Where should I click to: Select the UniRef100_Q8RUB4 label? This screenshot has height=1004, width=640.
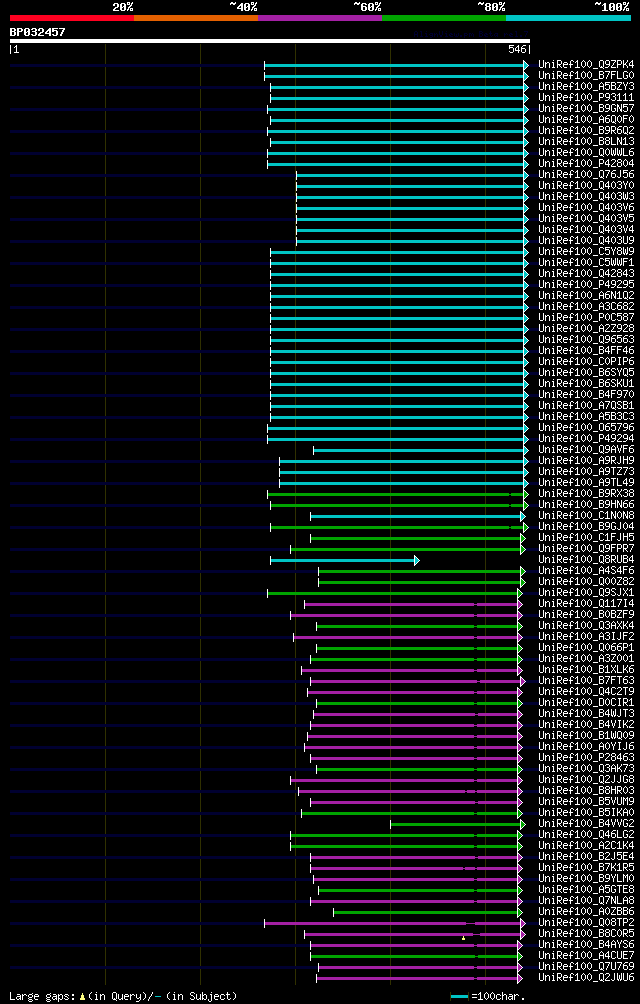point(586,560)
